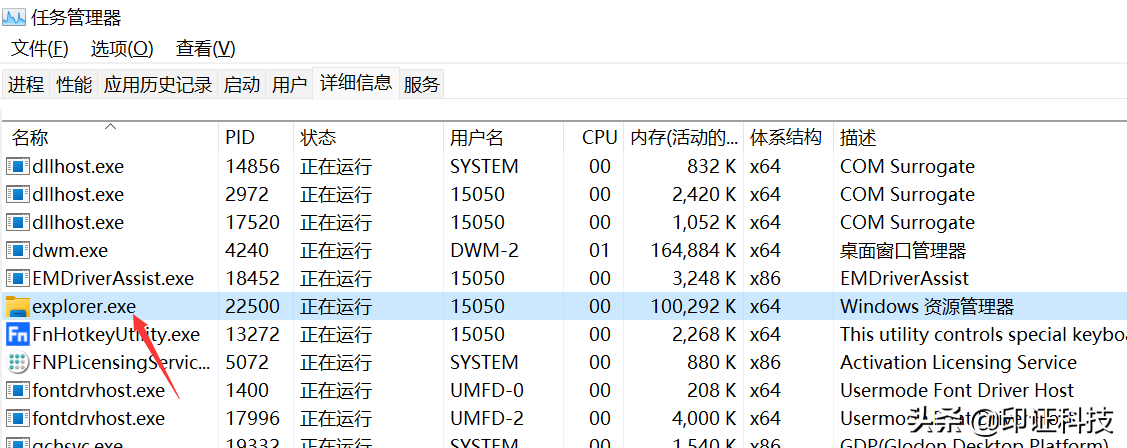This screenshot has height=448, width=1127.
Task: Open the 查看(V) menu
Action: click(x=206, y=48)
